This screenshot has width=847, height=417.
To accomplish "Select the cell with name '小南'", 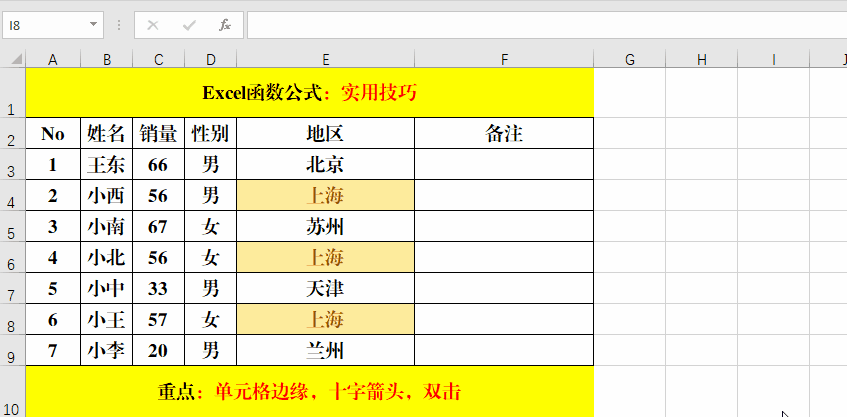I will [107, 226].
